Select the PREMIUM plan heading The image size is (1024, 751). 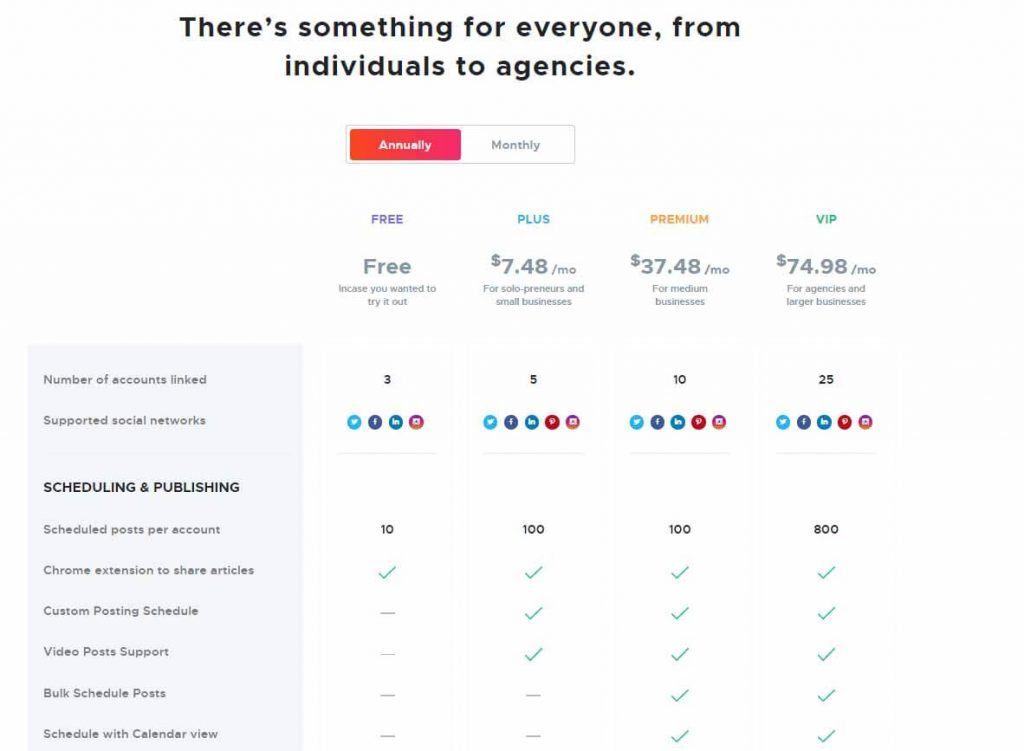click(x=679, y=219)
